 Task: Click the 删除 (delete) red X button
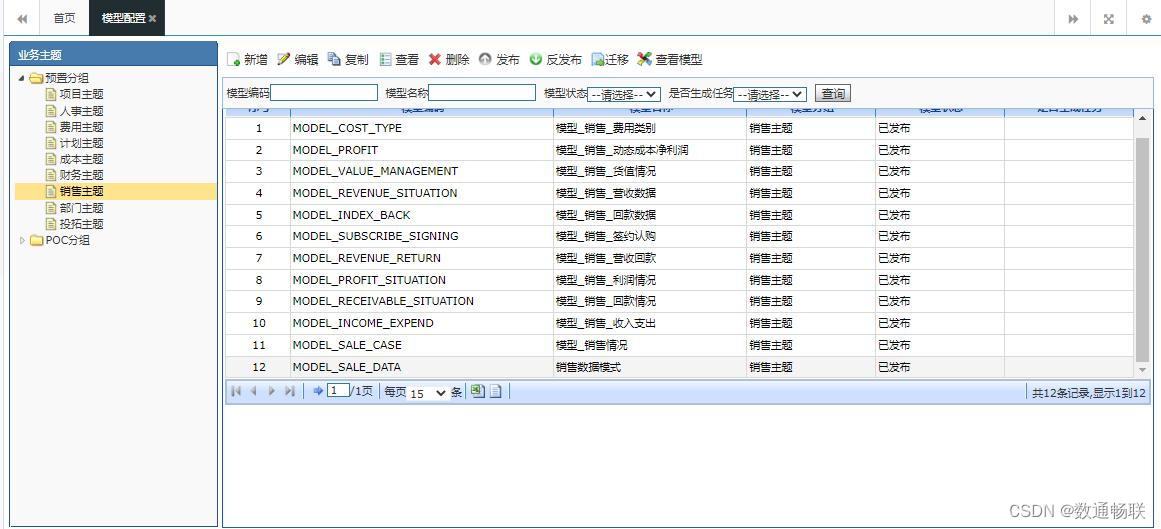449,60
